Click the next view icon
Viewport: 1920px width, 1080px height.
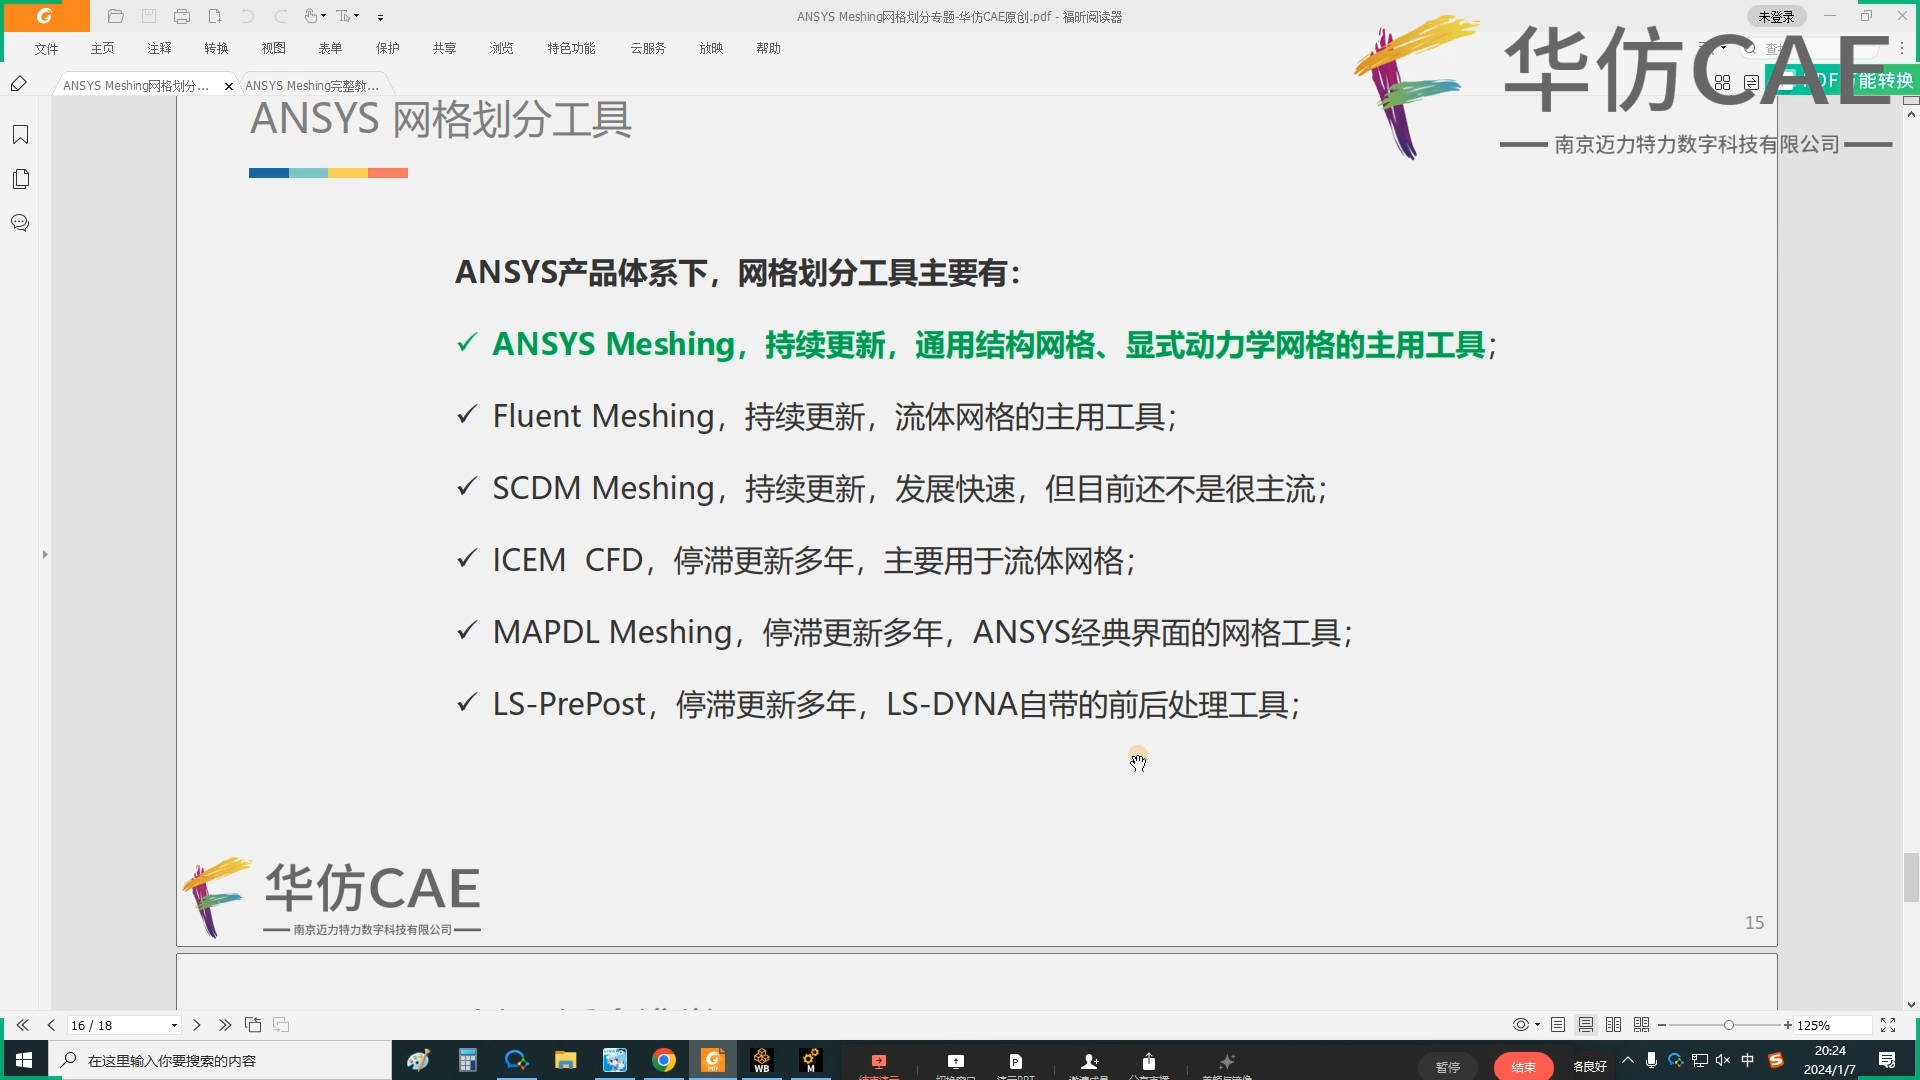tap(281, 1025)
